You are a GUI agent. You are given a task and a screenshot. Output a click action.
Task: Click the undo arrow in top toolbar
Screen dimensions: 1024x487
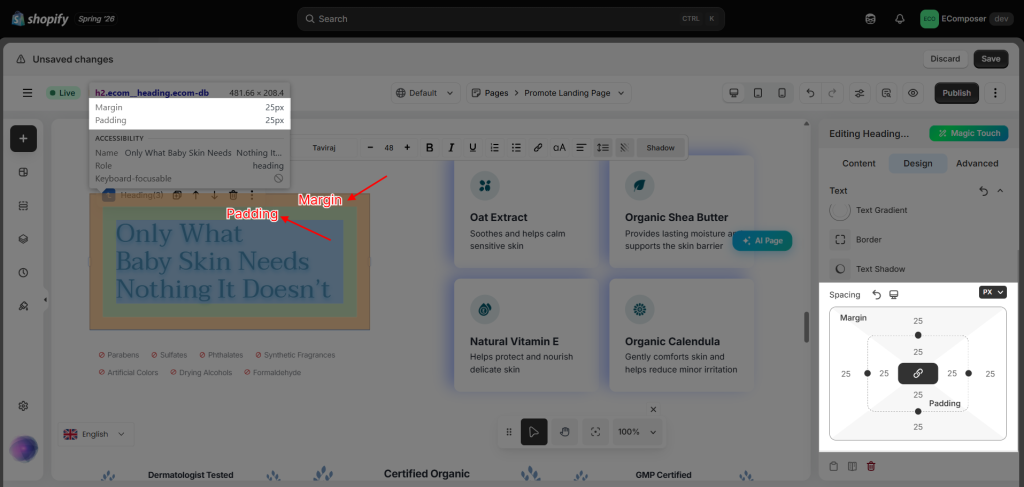[810, 93]
